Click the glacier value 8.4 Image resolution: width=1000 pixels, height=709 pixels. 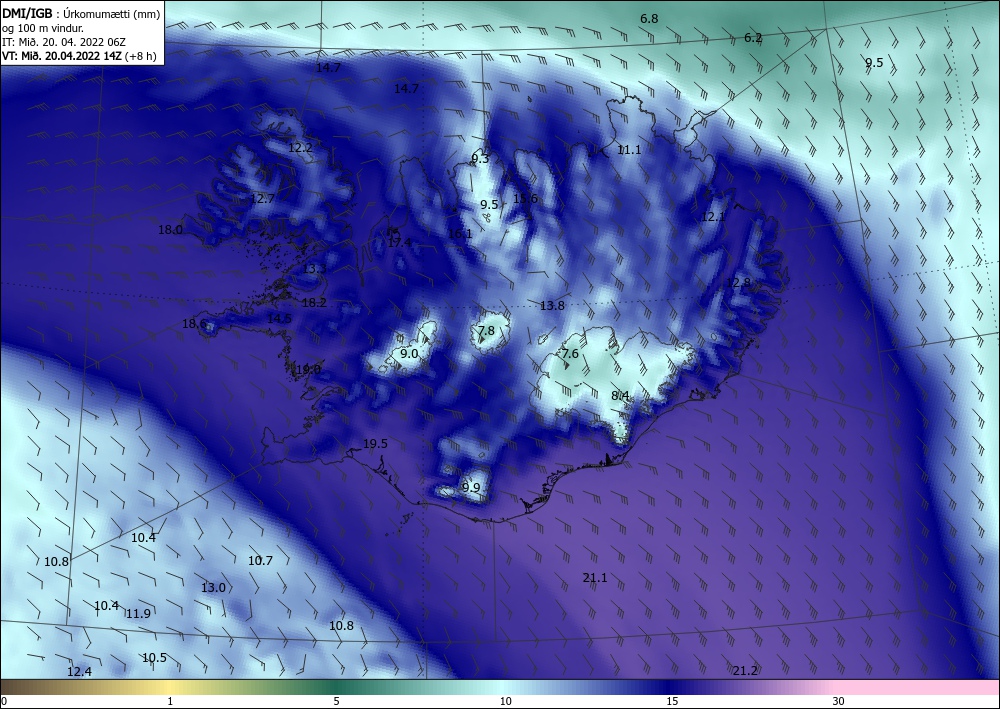pyautogui.click(x=621, y=396)
